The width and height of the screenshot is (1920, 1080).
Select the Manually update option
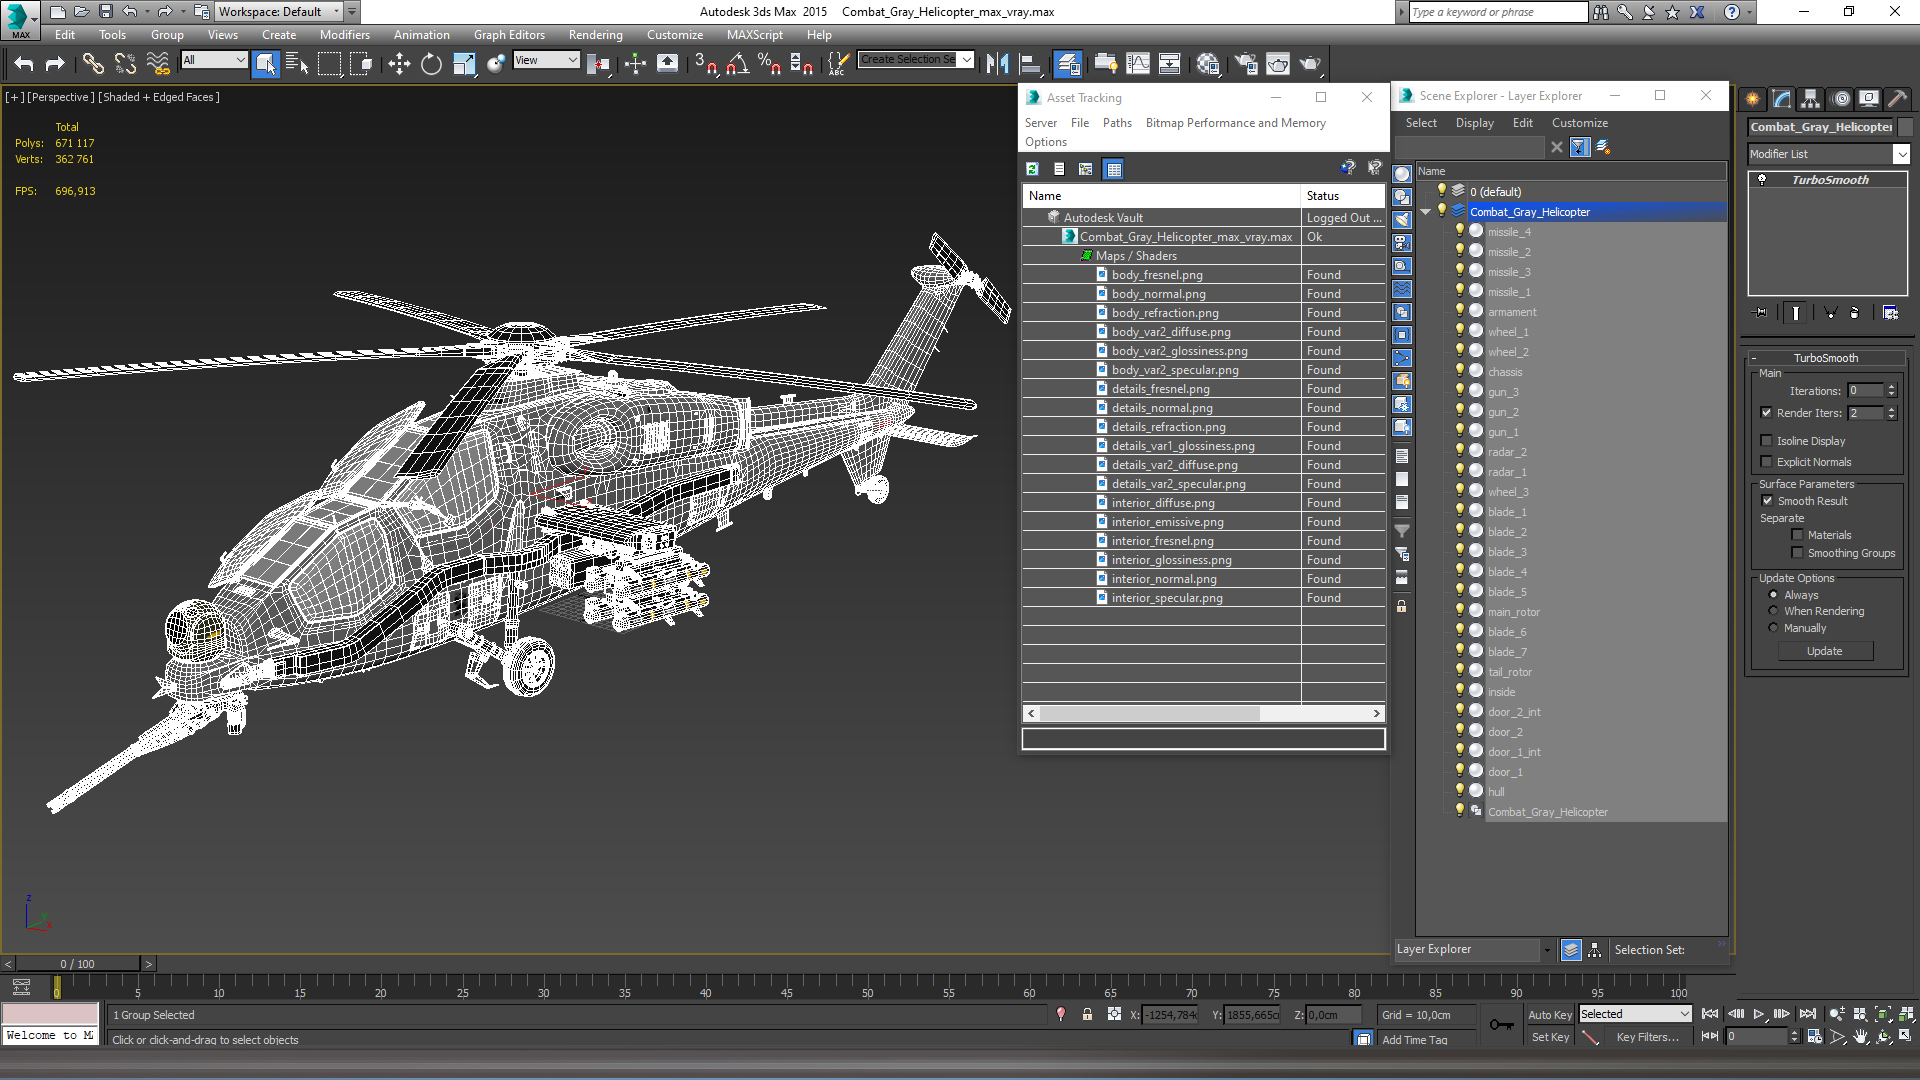click(x=1773, y=628)
